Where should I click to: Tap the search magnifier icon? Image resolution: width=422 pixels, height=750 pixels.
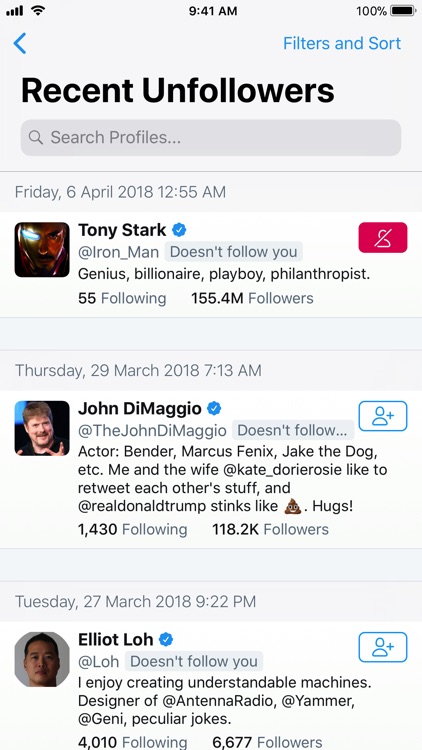point(35,138)
